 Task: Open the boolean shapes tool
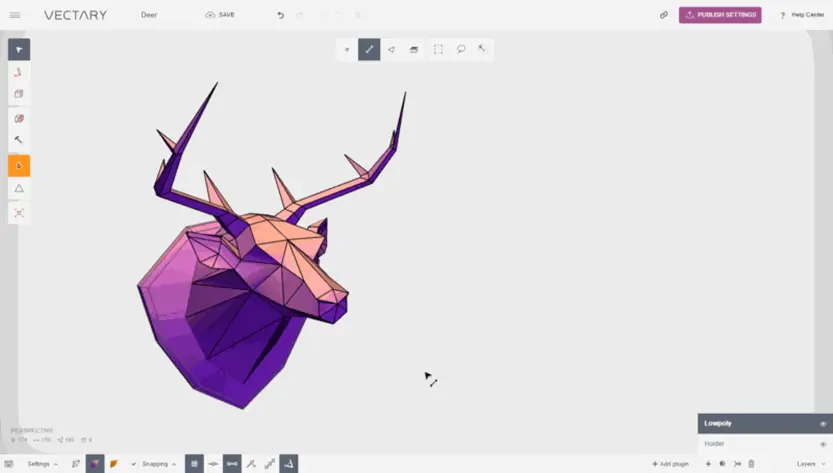click(19, 118)
